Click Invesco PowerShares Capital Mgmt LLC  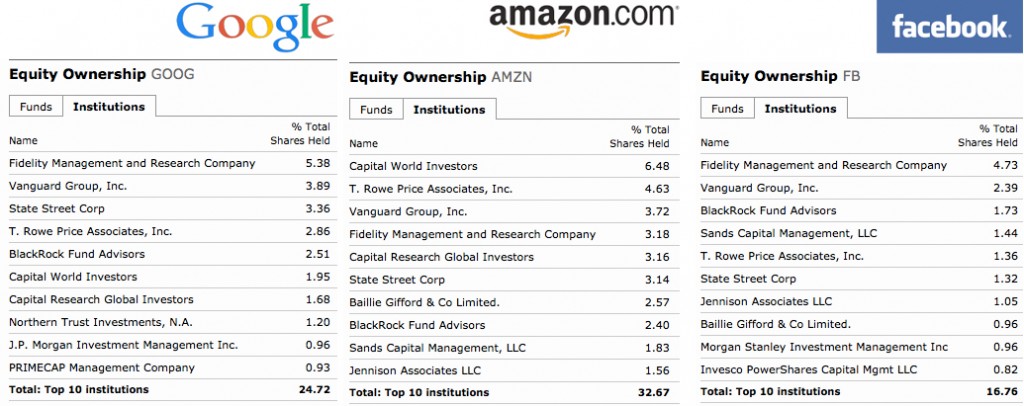[809, 369]
